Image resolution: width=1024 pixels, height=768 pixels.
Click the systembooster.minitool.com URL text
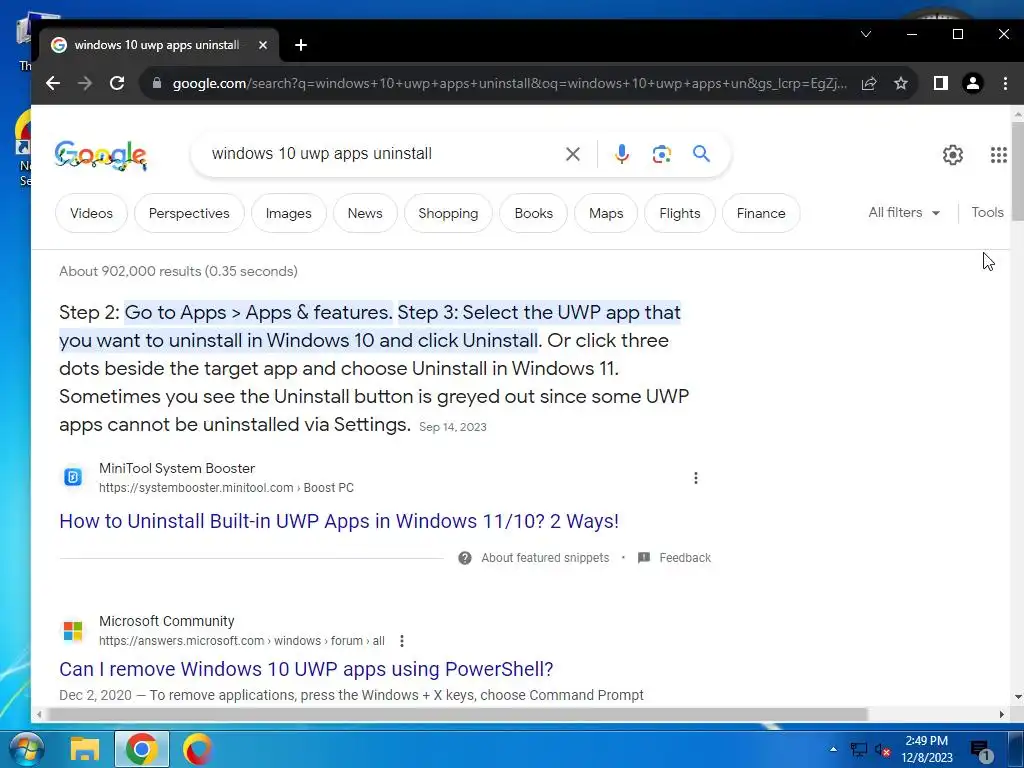pos(226,488)
